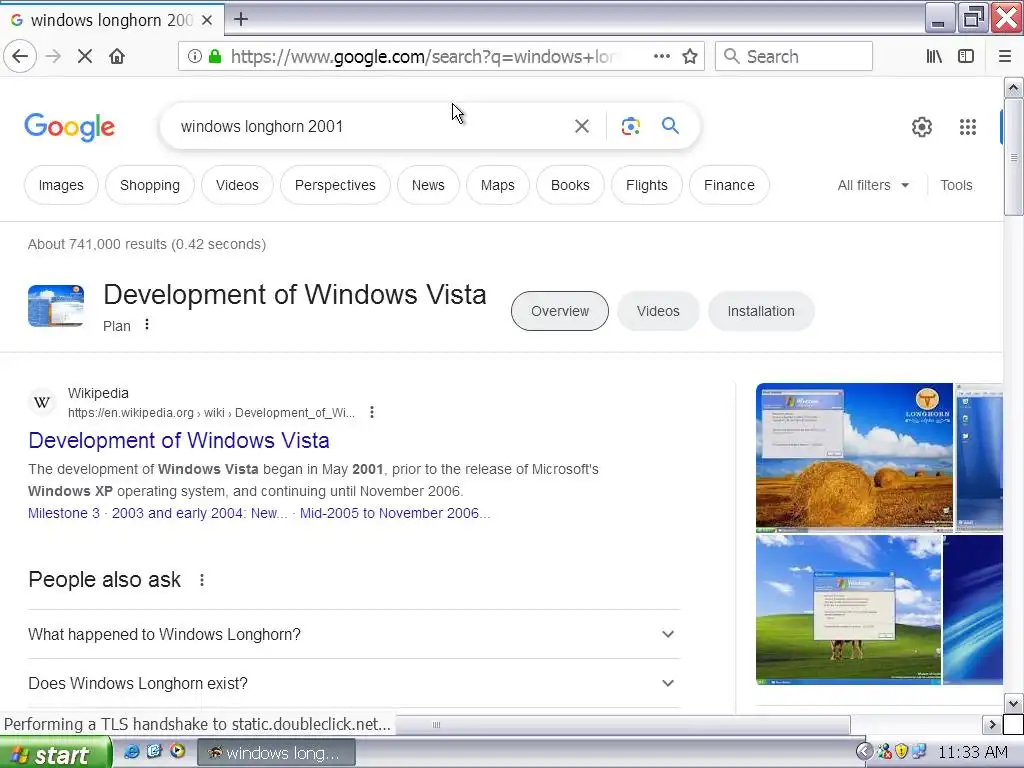Viewport: 1024px width, 768px height.
Task: Click the browser forward arrow
Action: pyautogui.click(x=53, y=56)
